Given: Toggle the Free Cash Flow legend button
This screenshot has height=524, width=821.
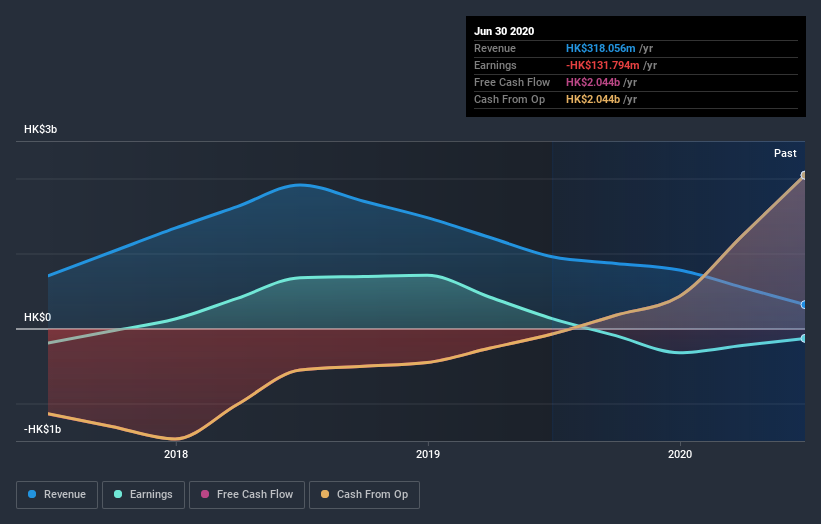Looking at the screenshot, I should pyautogui.click(x=247, y=495).
